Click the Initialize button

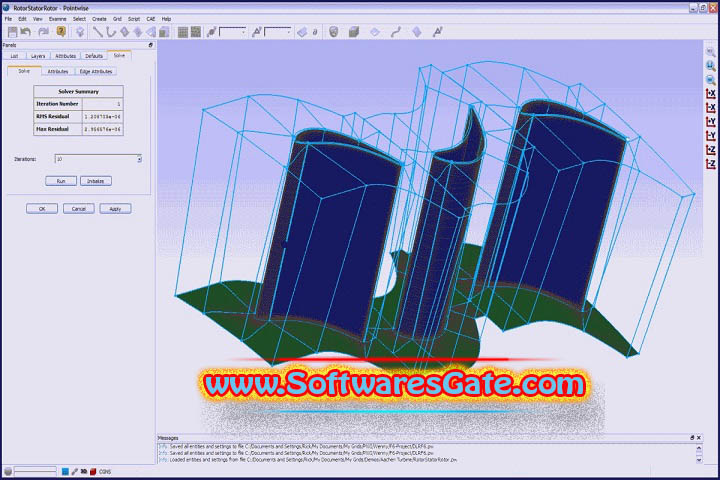tap(96, 181)
